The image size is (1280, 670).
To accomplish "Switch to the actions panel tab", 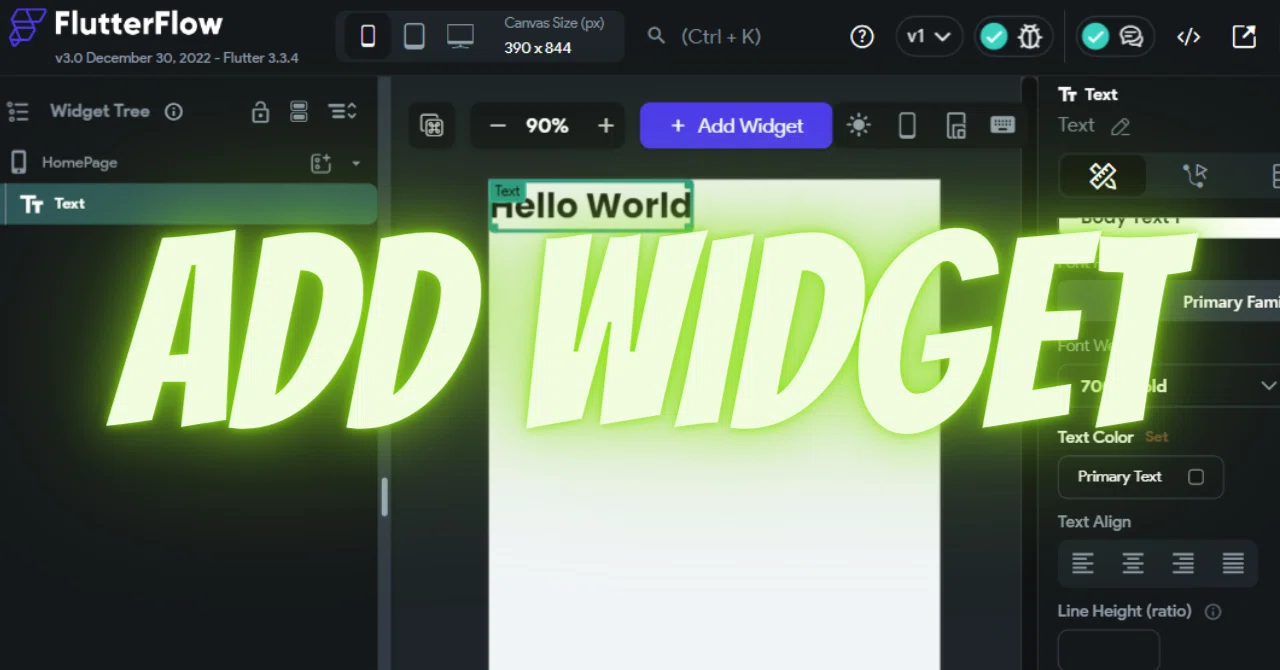I will (1194, 177).
